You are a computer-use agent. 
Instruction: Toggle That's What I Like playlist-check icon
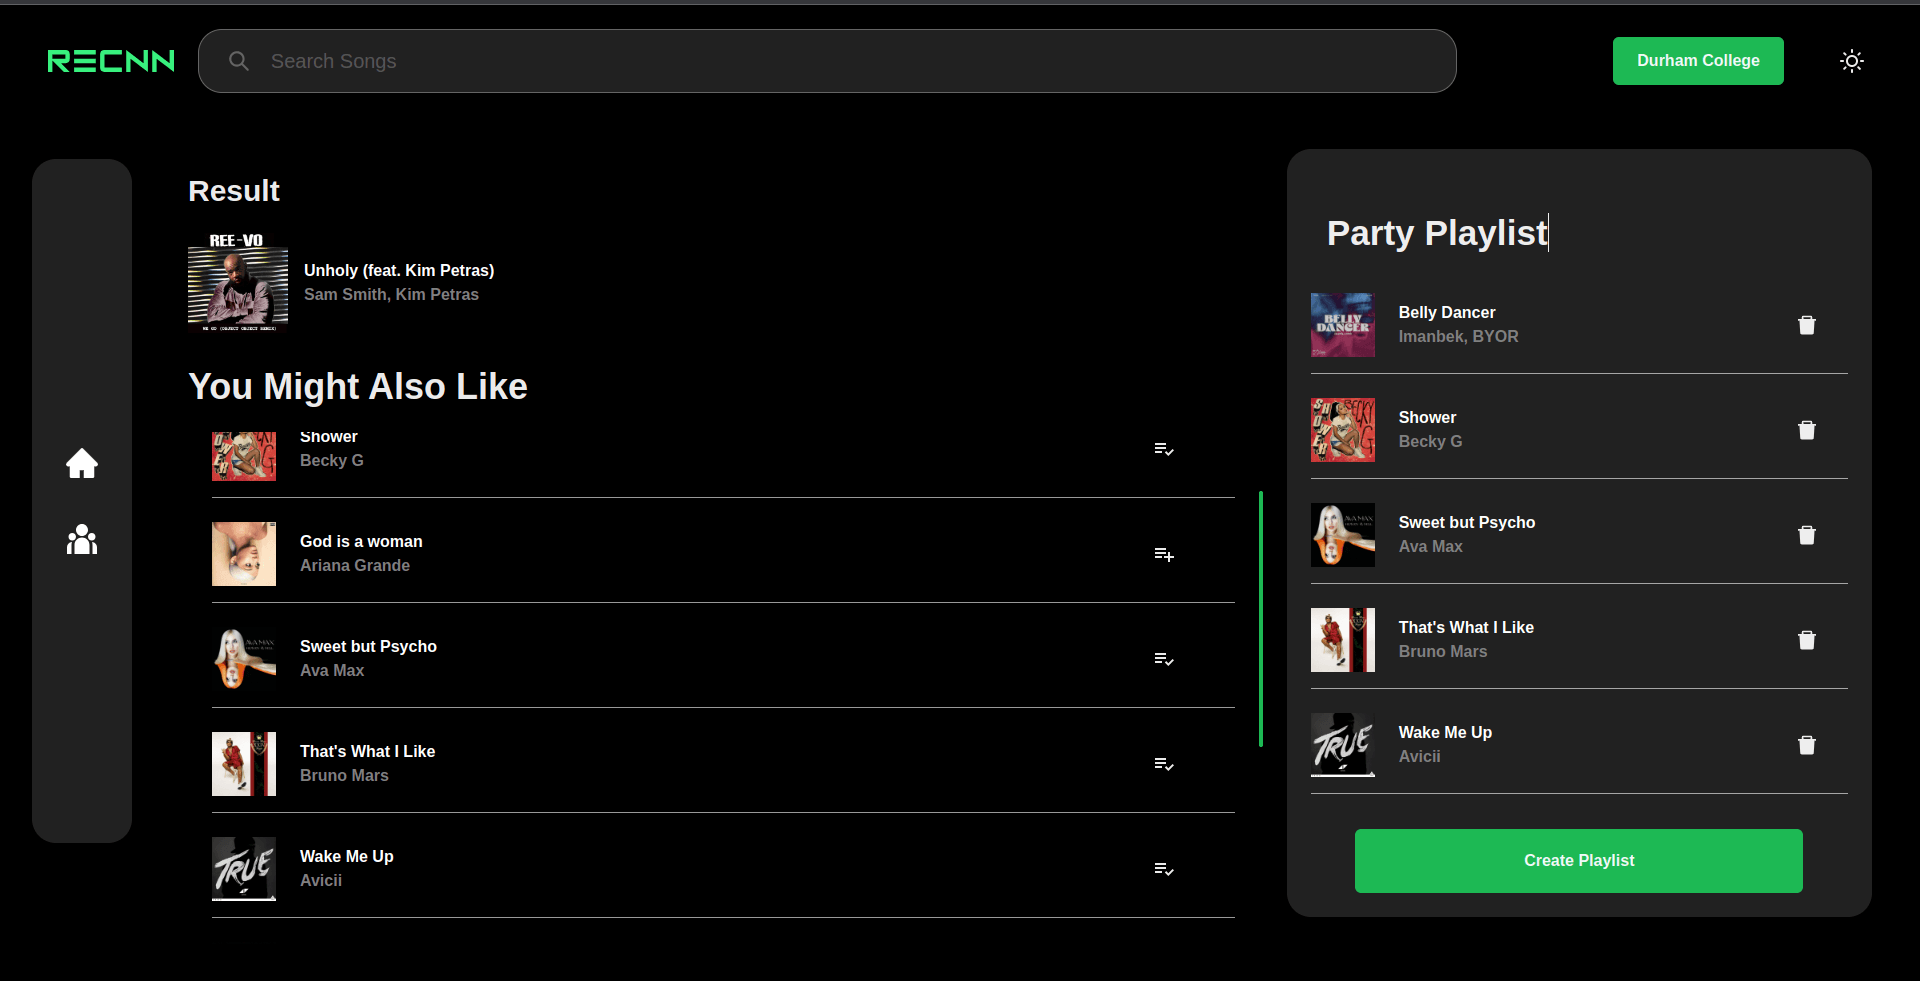(1163, 764)
